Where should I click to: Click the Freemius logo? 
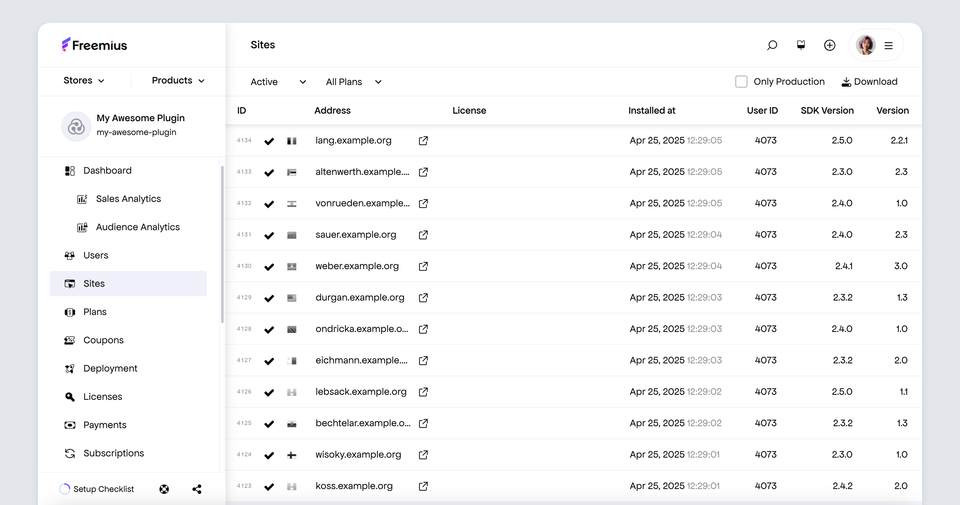[94, 45]
